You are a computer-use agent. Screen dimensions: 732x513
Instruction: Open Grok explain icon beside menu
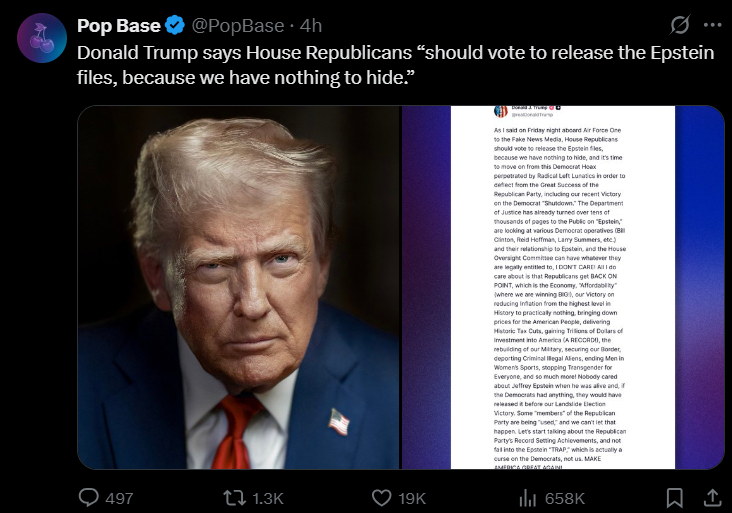680,25
